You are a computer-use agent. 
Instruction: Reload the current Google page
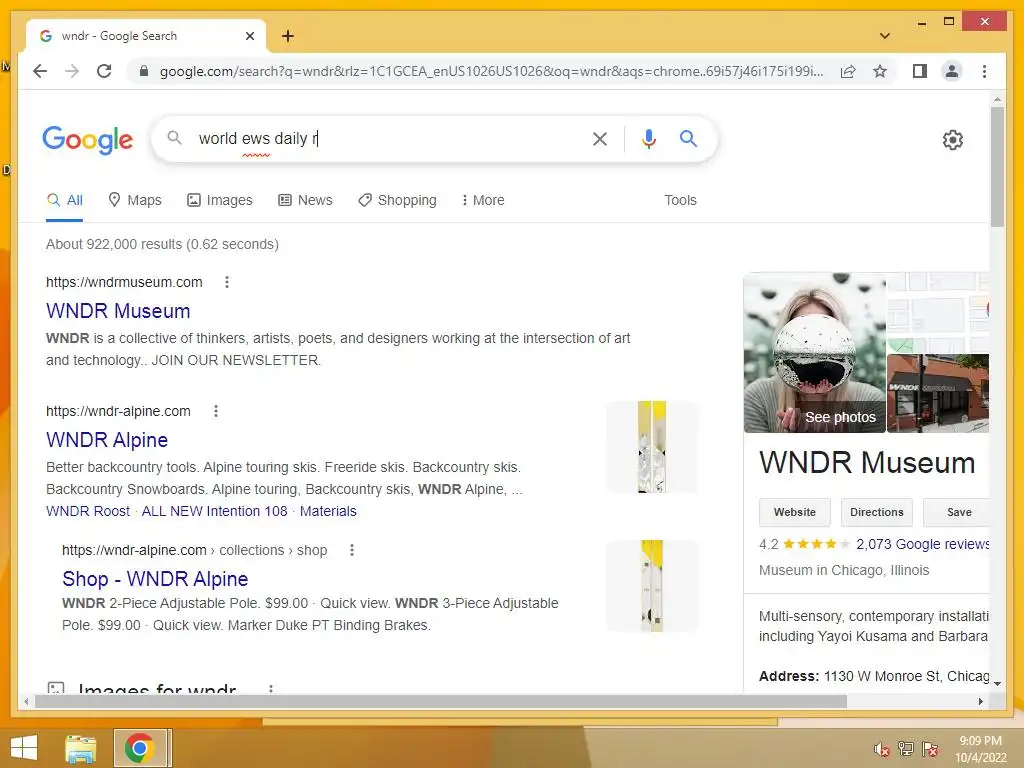104,71
